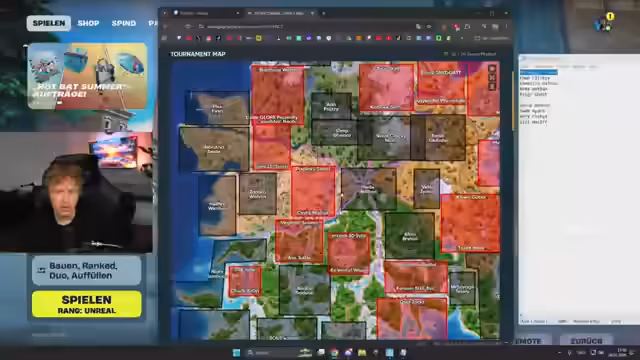Switch to the SPIELEN tab
This screenshot has height=360, width=640.
tap(49, 23)
